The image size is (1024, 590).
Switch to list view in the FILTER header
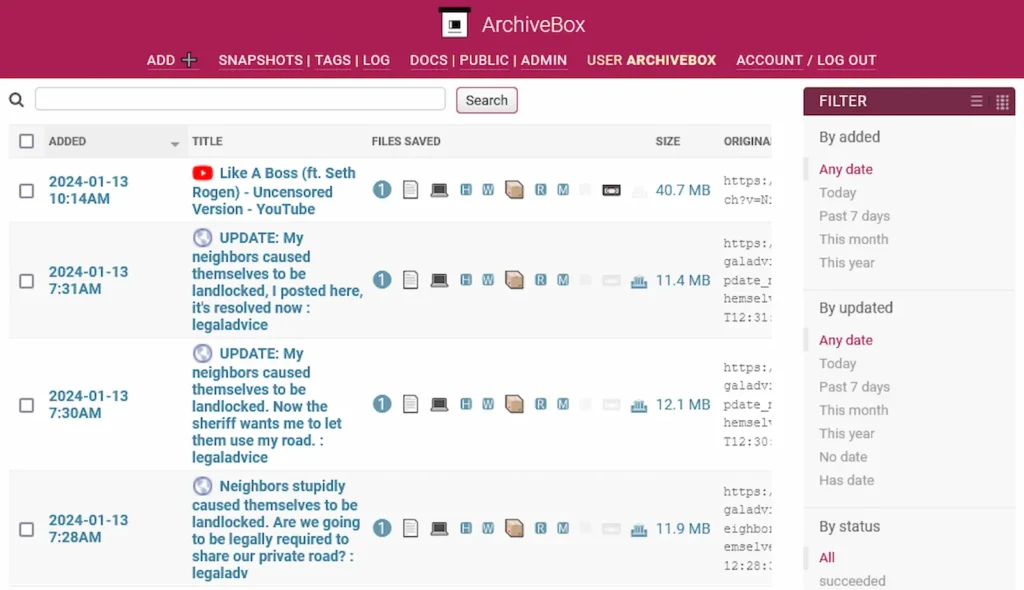977,100
